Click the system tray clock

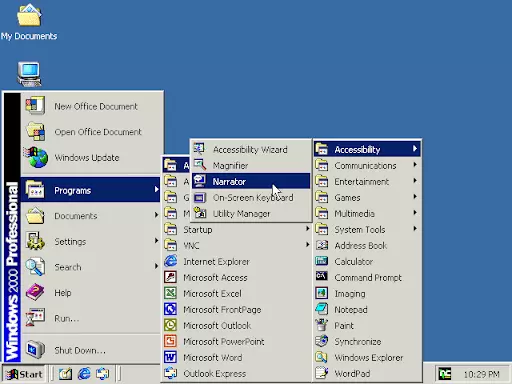pos(481,374)
